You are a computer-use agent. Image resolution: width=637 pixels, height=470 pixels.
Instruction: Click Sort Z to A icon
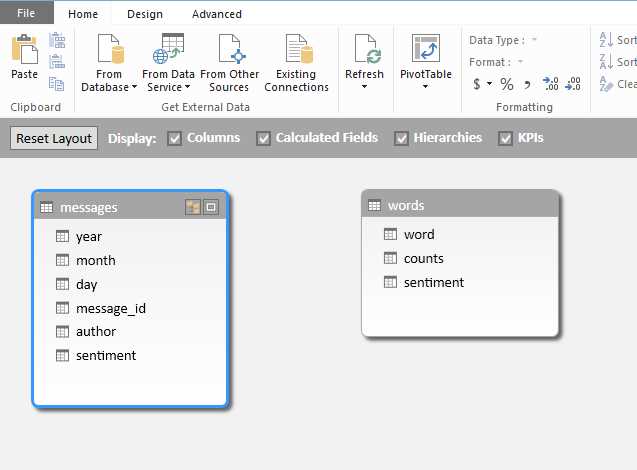point(606,62)
